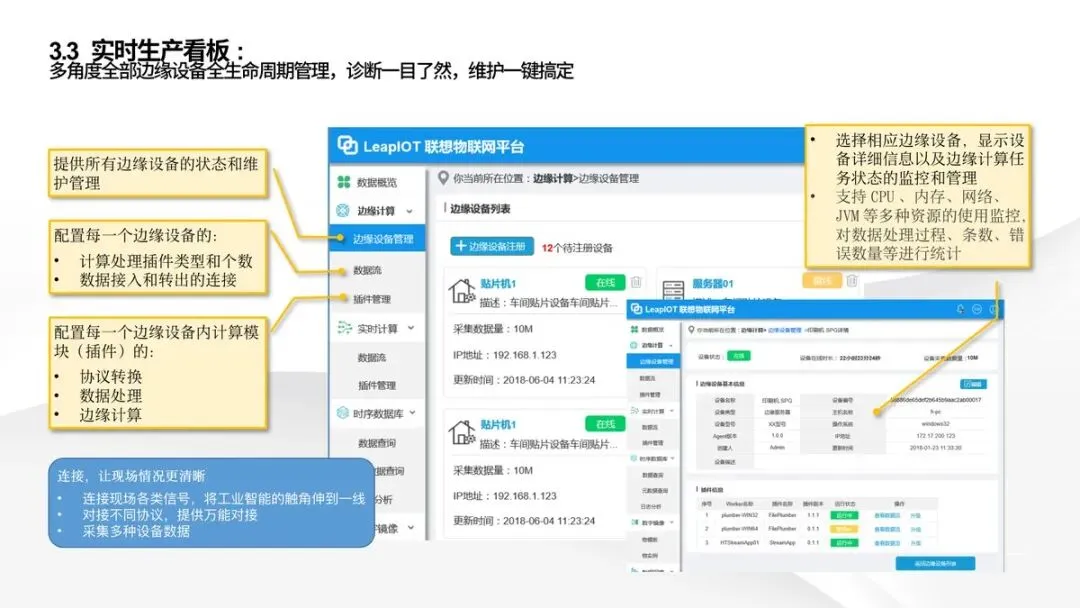Click the 边缘设备注册 register button
The height and width of the screenshot is (608, 1080).
(492, 246)
